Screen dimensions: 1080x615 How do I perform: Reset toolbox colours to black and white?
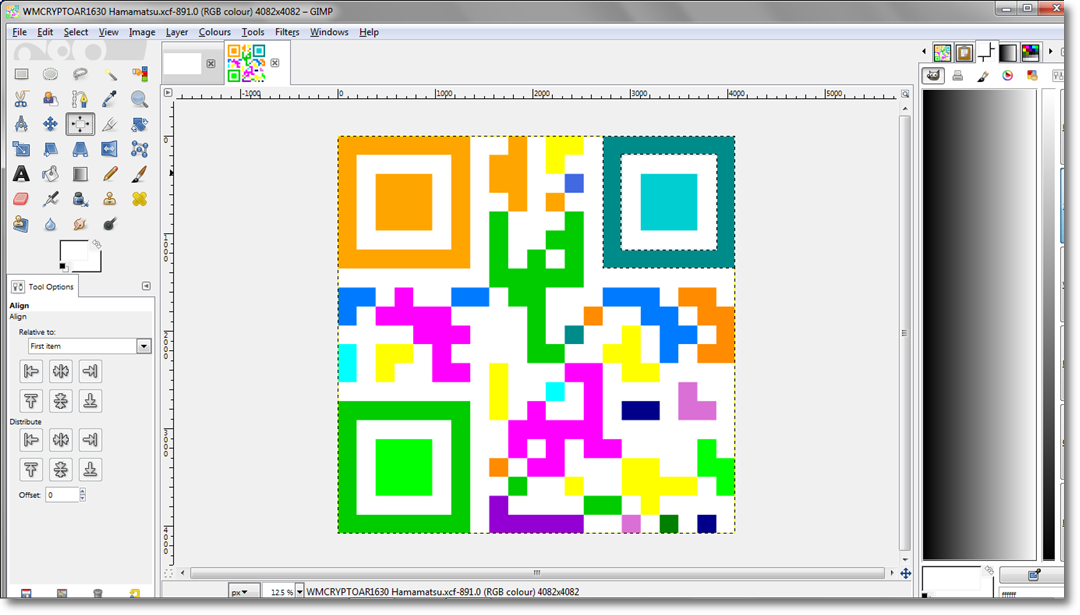point(63,267)
